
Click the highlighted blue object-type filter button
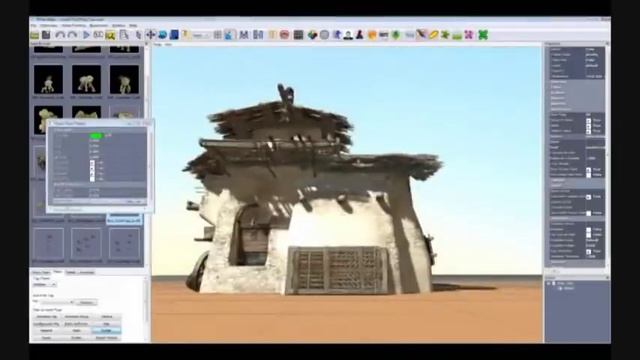coord(106,331)
